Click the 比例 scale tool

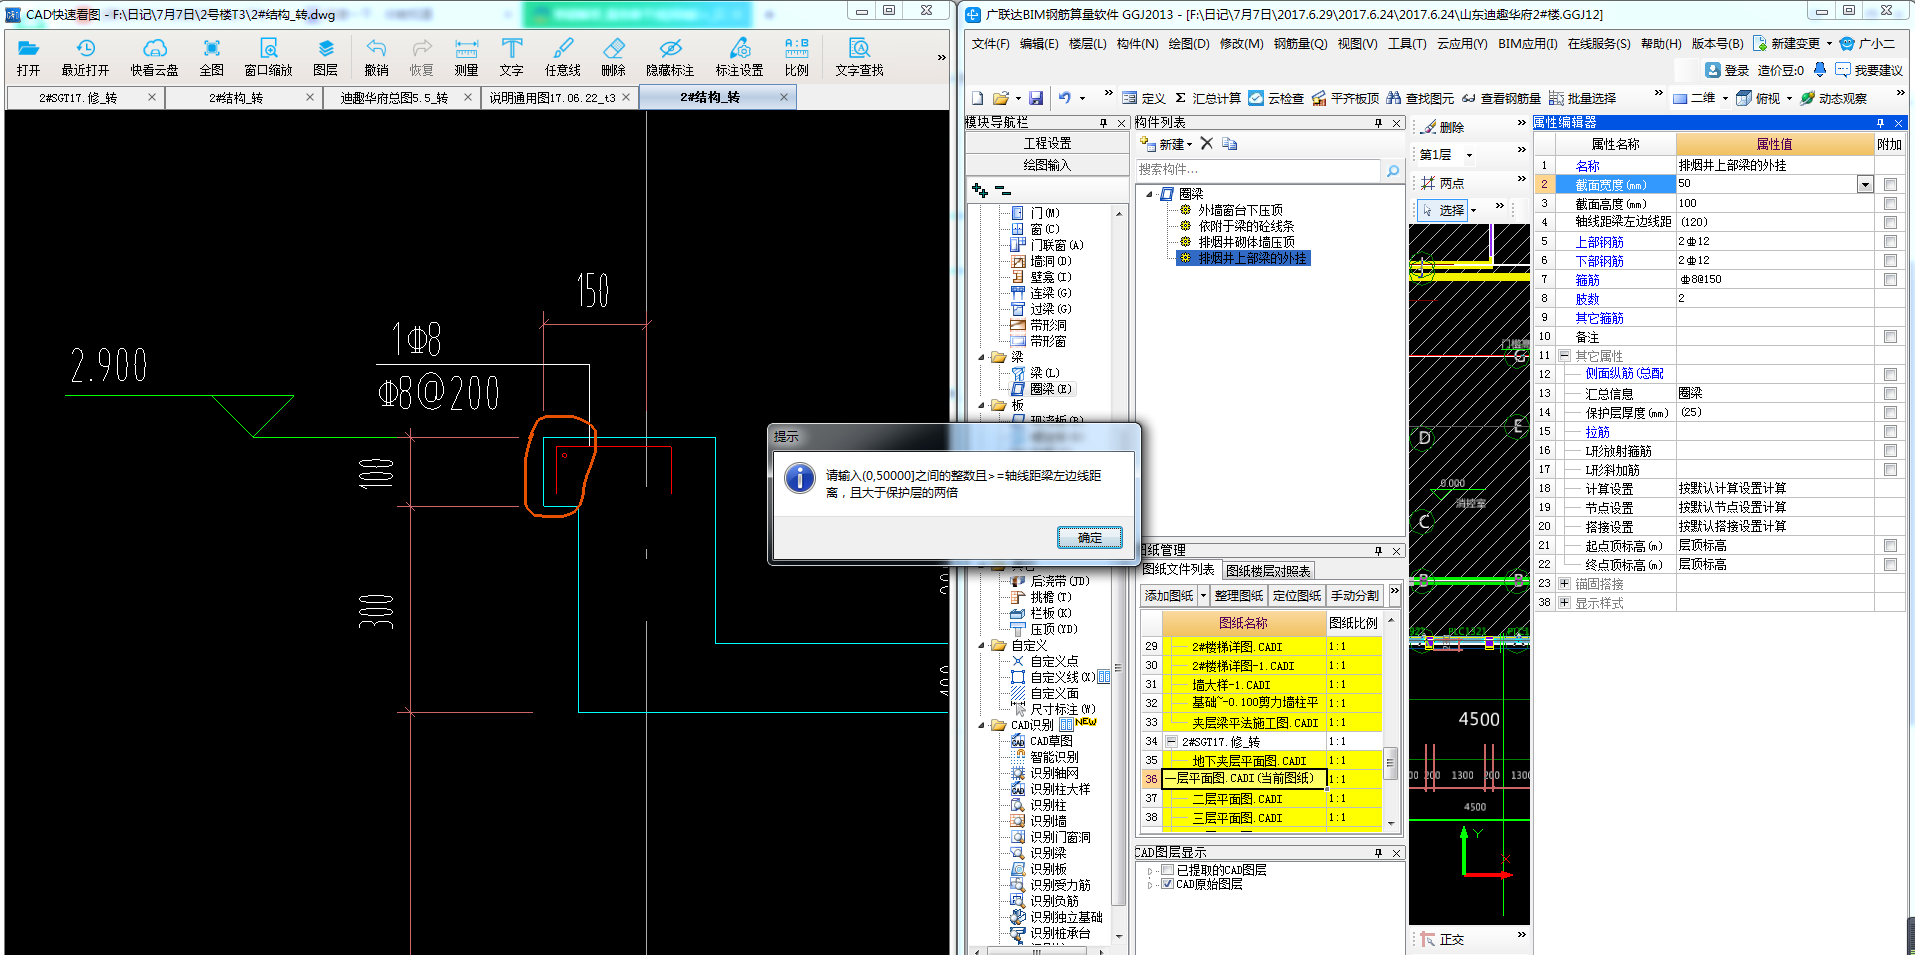(x=797, y=57)
